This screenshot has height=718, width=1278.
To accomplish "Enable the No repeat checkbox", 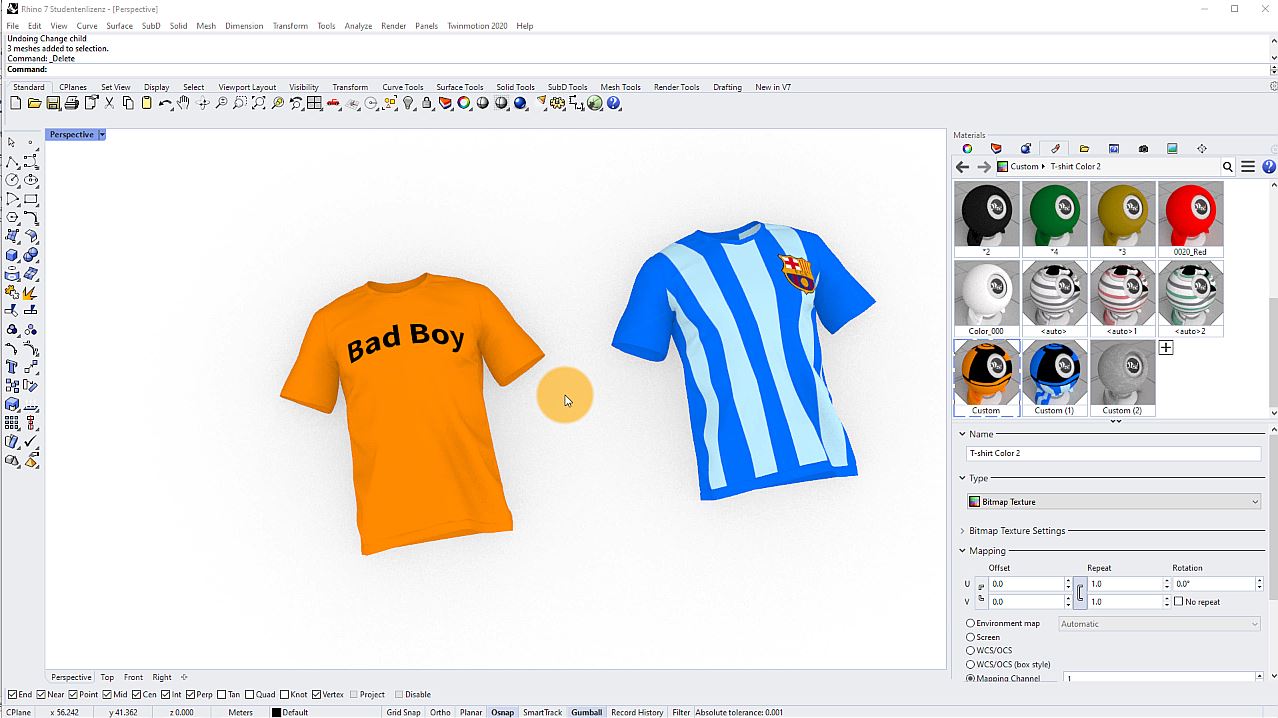I will 1179,602.
